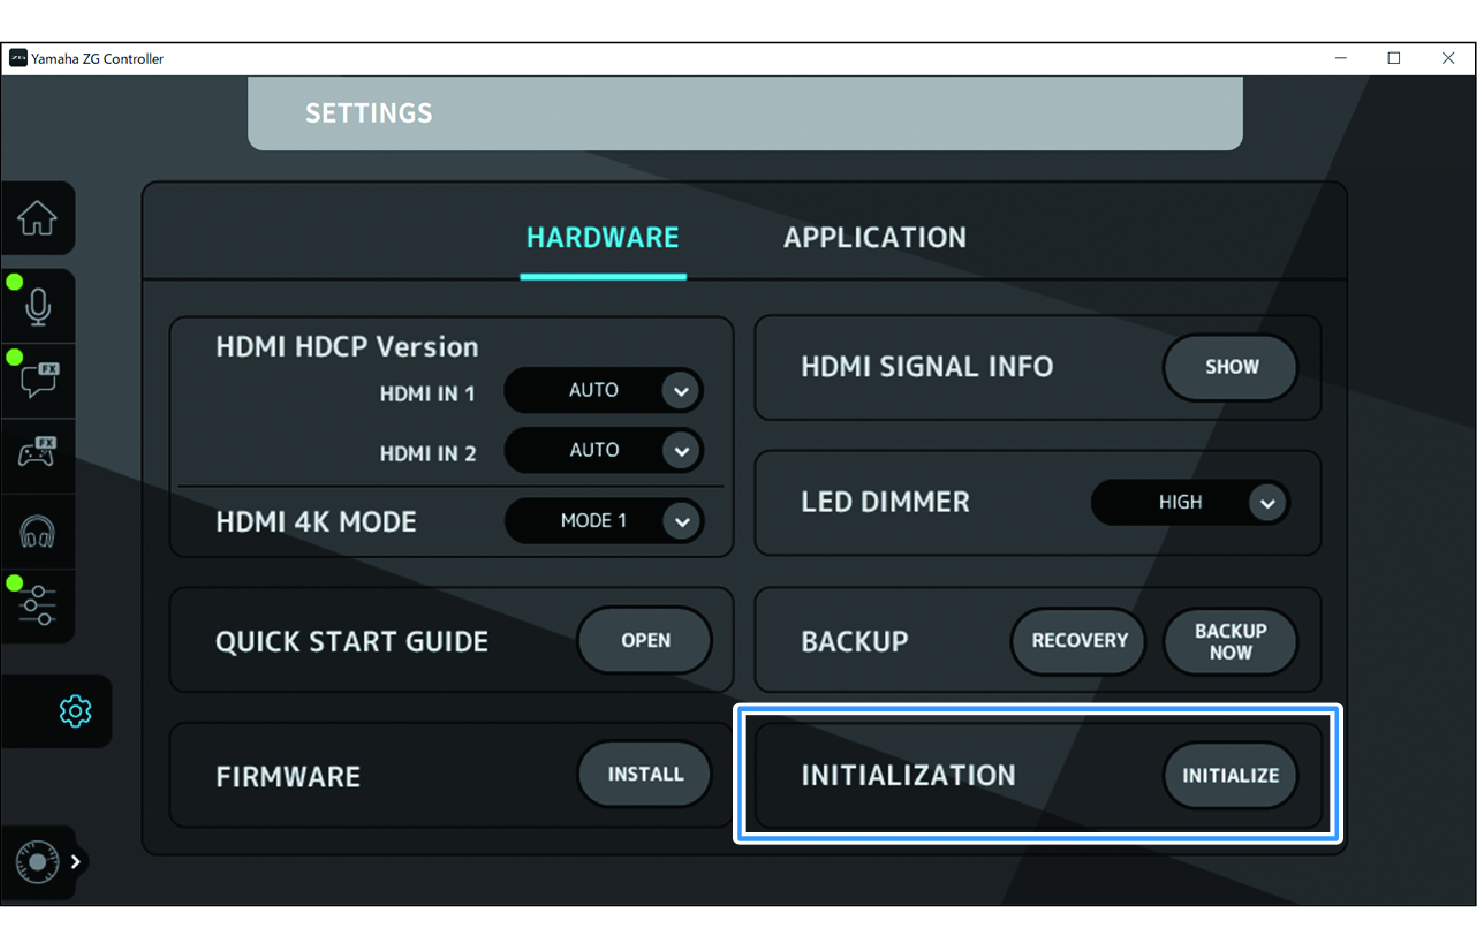Screen dimensions: 1479x946
Task: Open the mixer sliders page
Action: click(38, 605)
